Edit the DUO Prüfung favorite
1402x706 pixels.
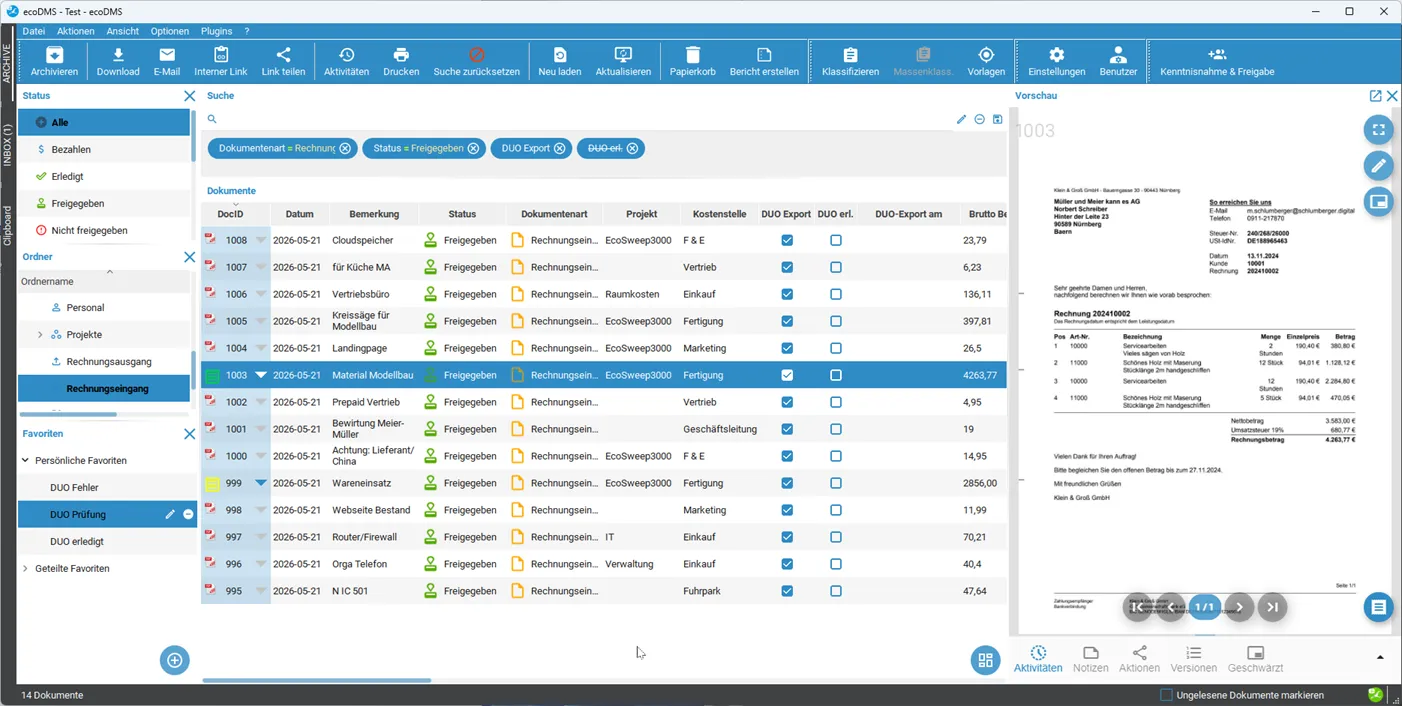click(169, 514)
